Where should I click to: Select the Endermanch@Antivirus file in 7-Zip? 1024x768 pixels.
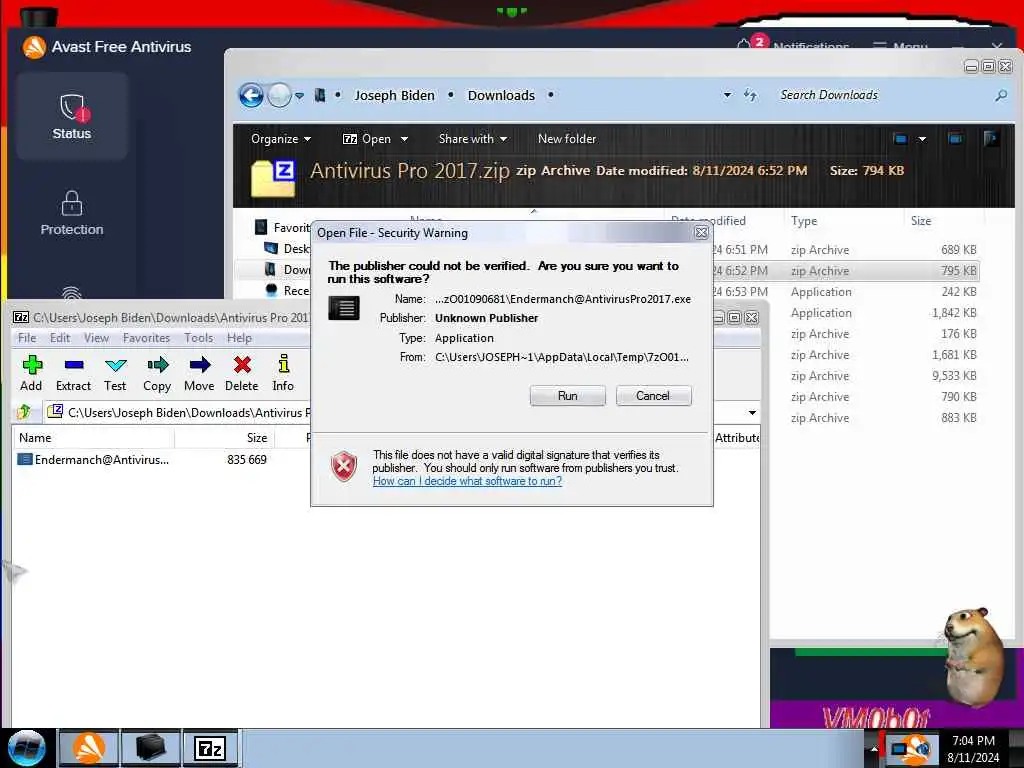pos(102,460)
